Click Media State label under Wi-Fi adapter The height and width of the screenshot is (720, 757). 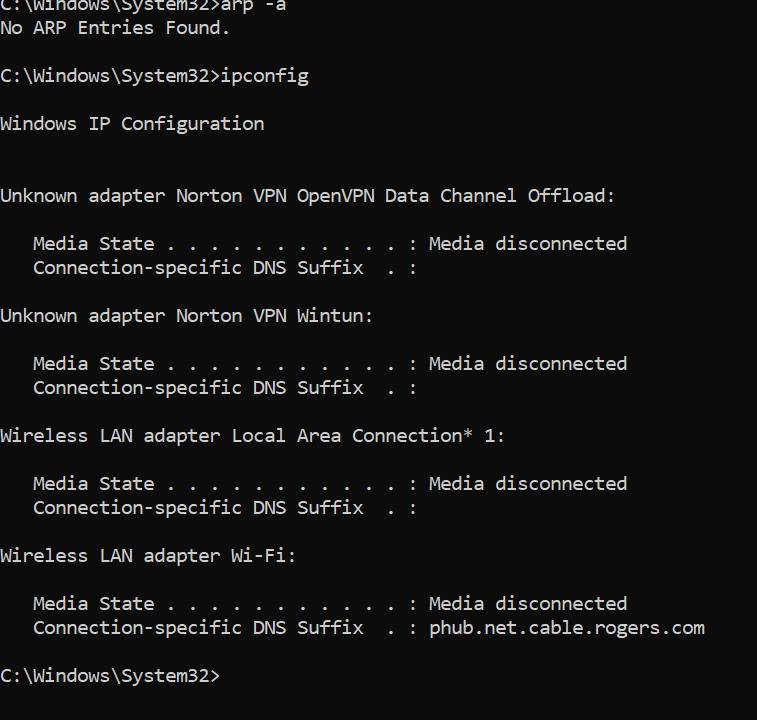[94, 604]
